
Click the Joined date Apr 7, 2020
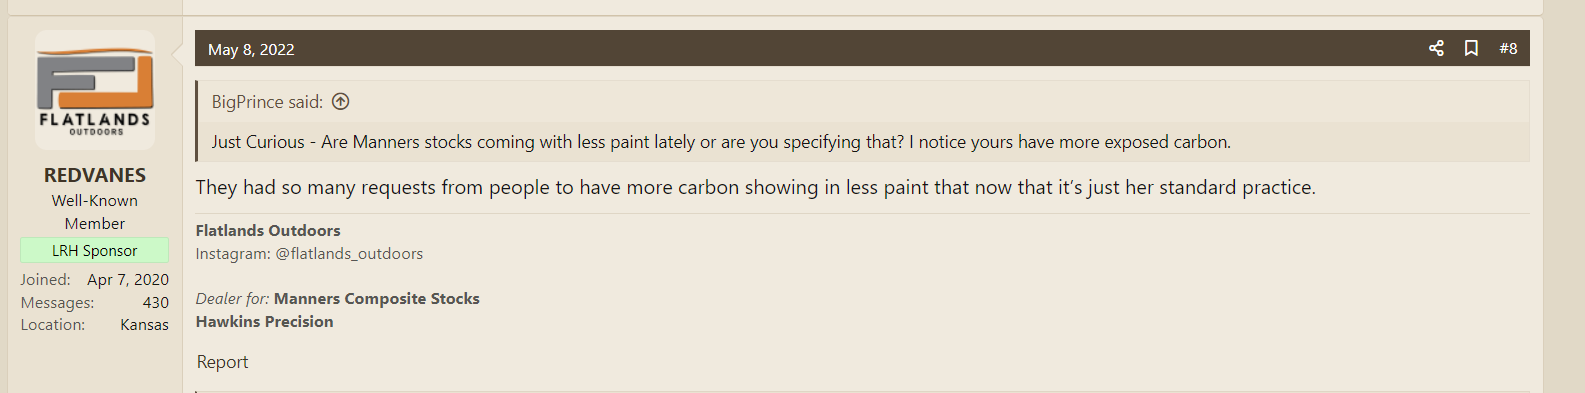click(128, 280)
